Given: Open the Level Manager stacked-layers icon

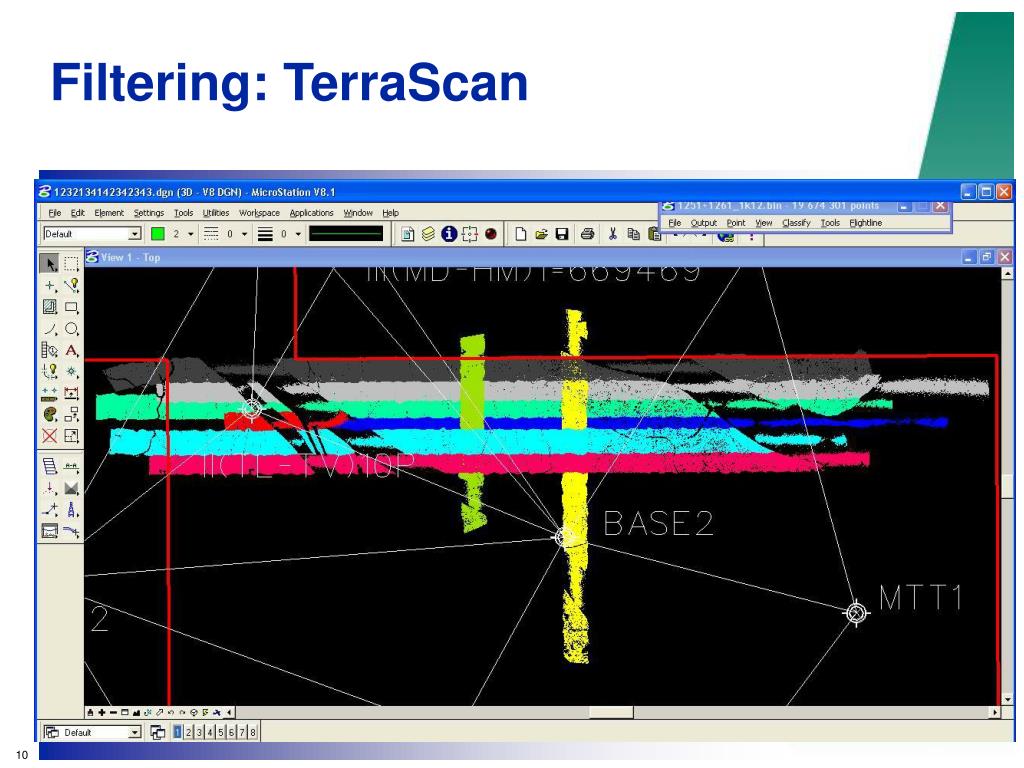Looking at the screenshot, I should (x=428, y=234).
